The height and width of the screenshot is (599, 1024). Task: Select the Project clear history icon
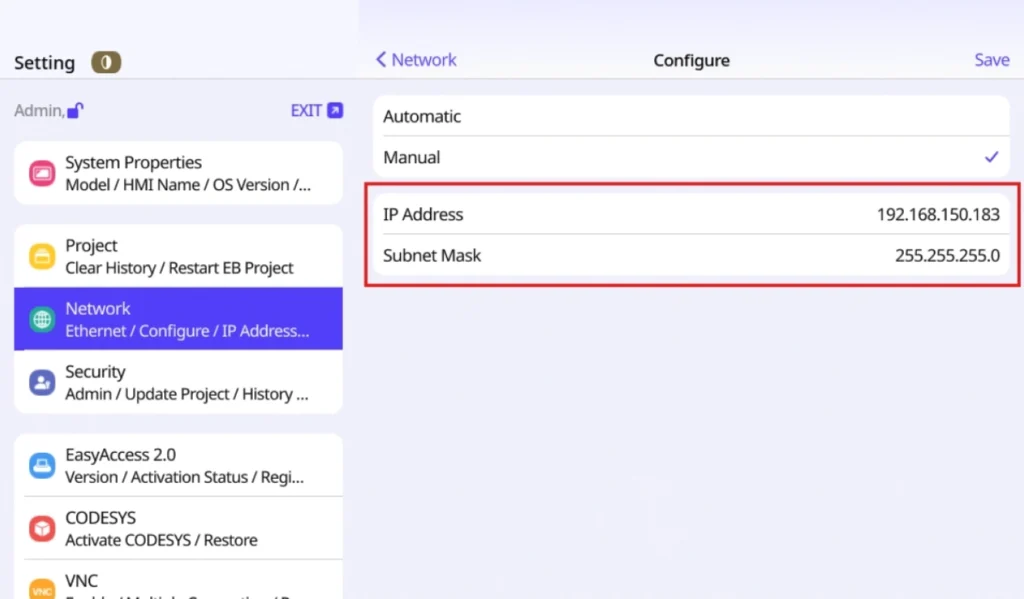pyautogui.click(x=41, y=256)
